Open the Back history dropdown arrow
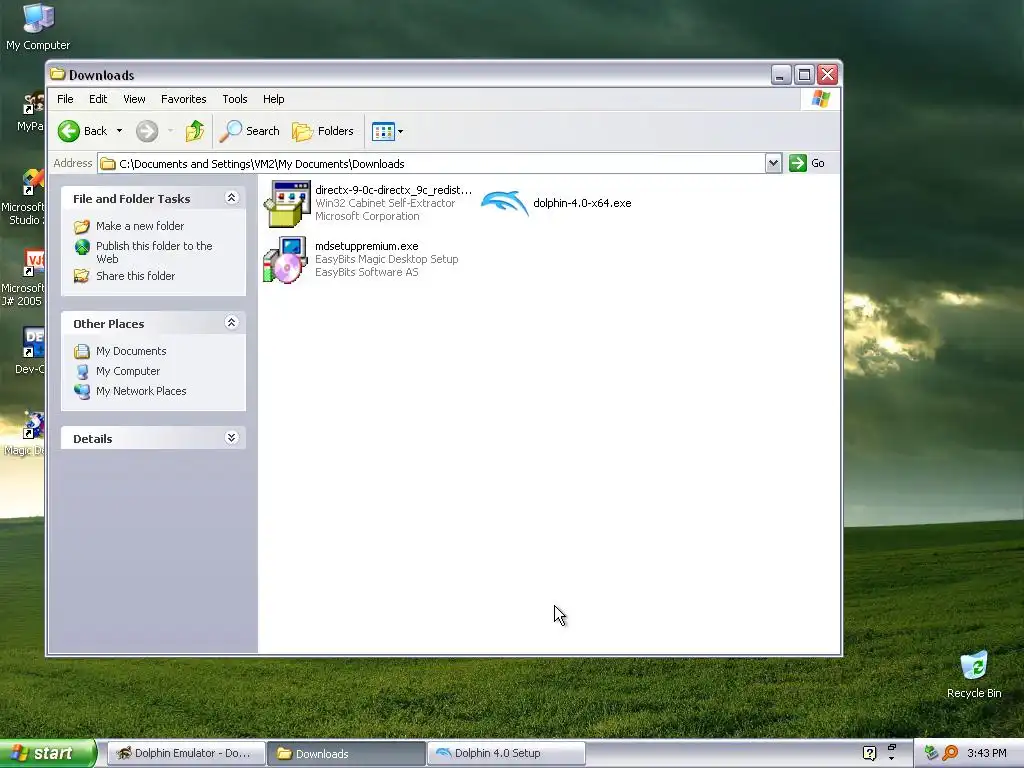 click(120, 131)
